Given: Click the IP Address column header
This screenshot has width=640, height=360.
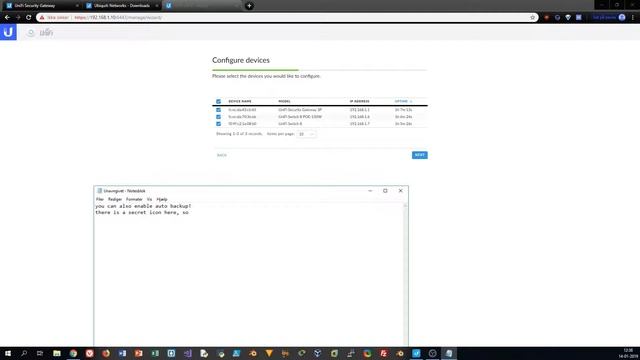Looking at the screenshot, I should [x=360, y=101].
